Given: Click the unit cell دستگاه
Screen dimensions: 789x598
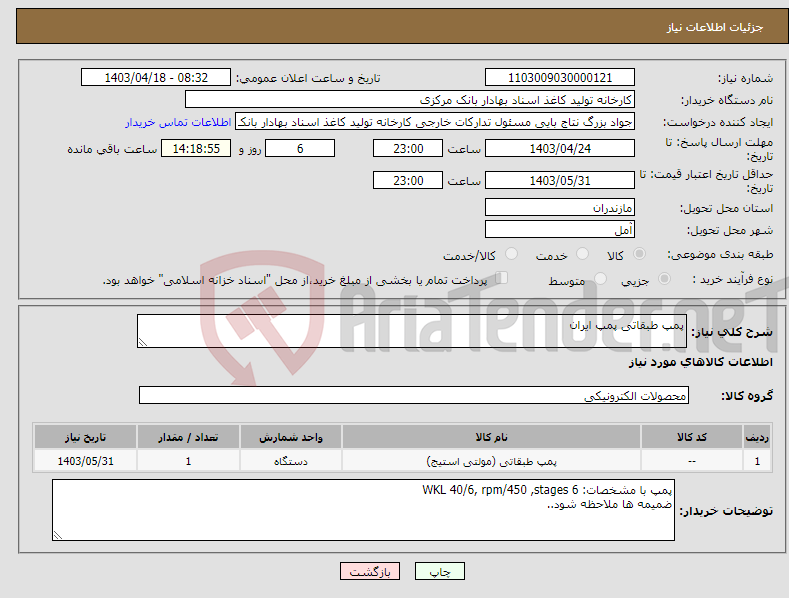Looking at the screenshot, I should tap(291, 461).
